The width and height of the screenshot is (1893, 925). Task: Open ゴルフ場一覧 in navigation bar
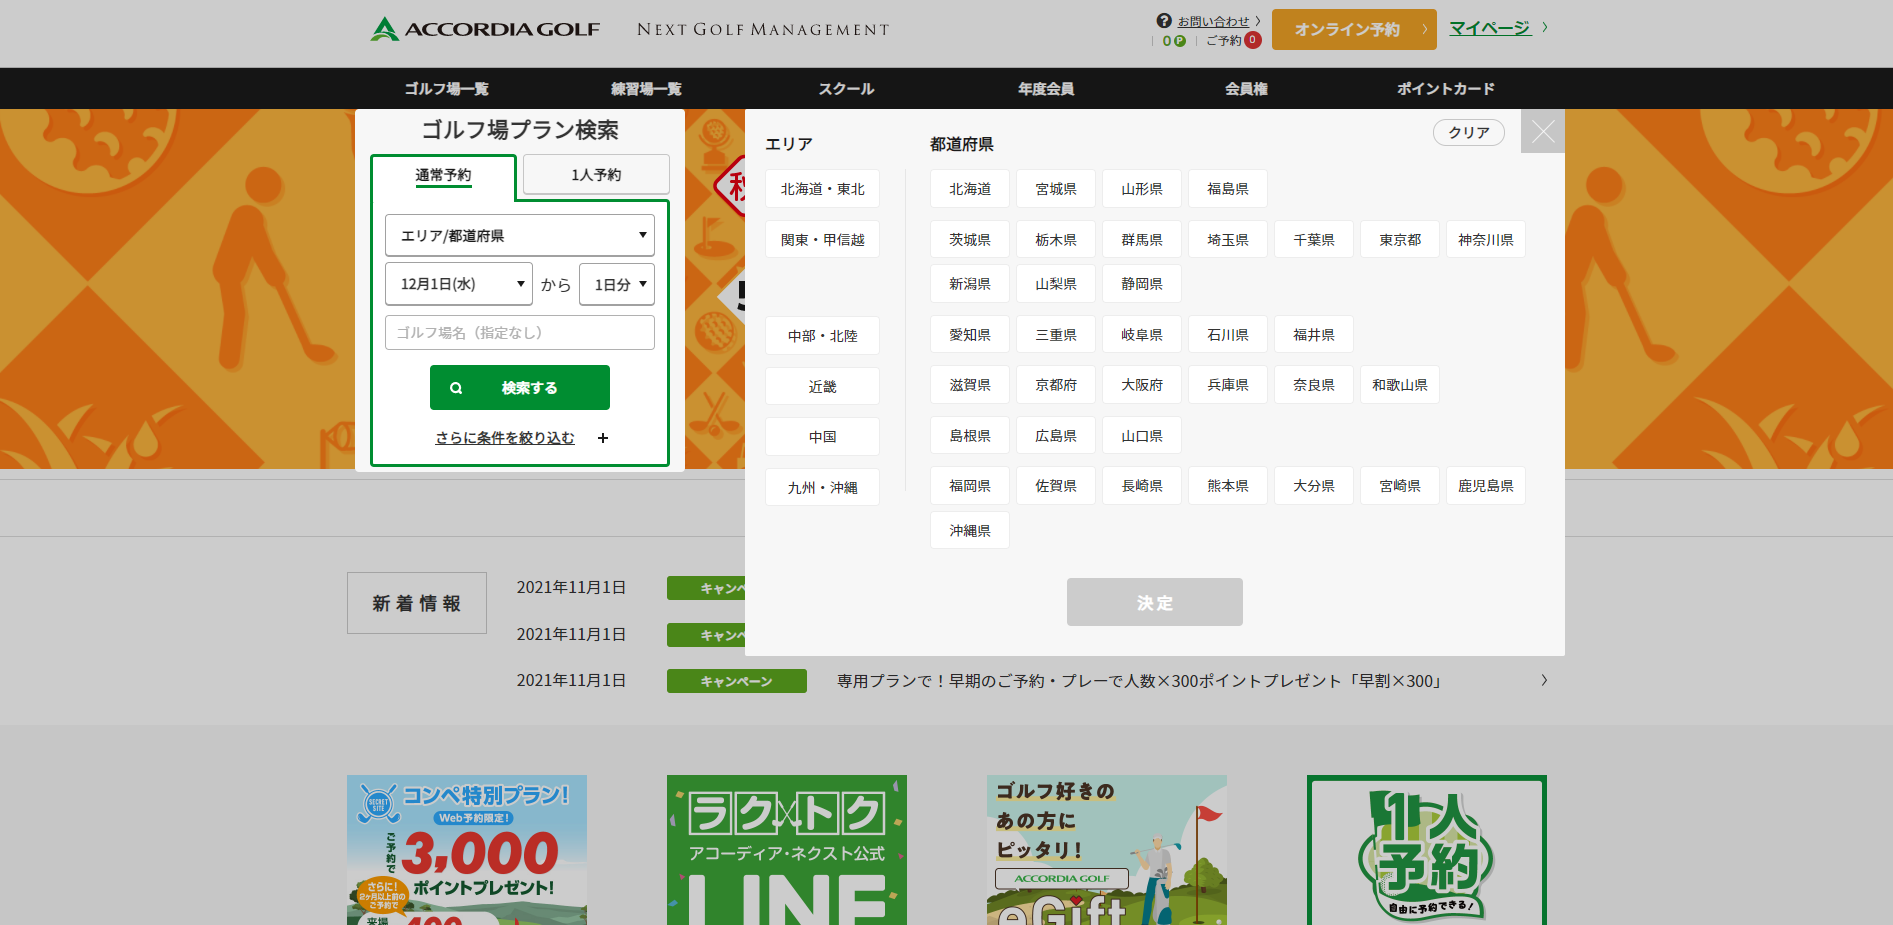pos(446,89)
